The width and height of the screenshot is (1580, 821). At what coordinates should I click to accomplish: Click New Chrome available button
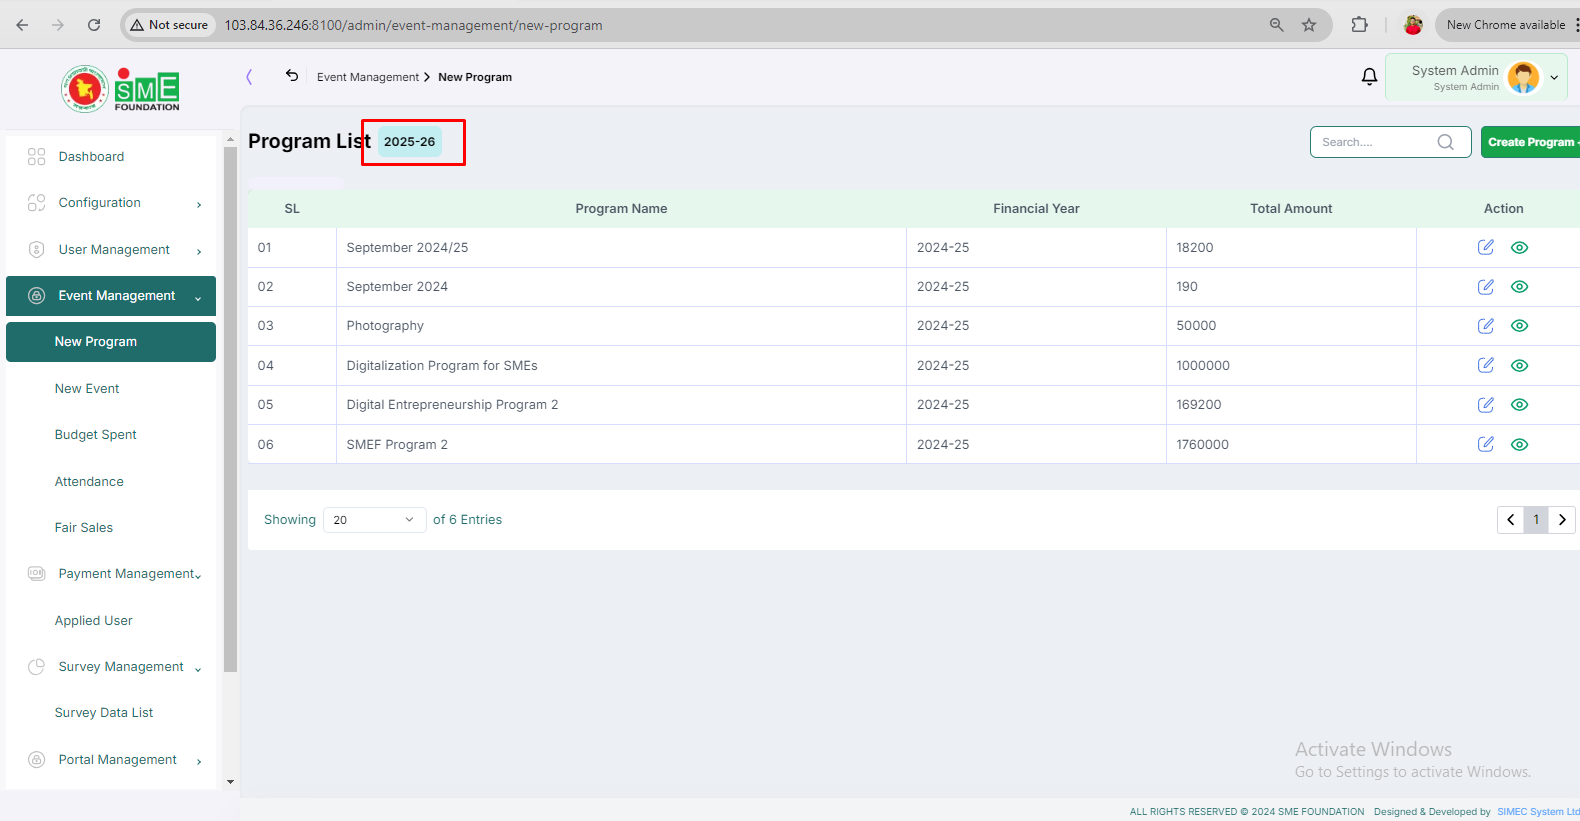[1506, 25]
